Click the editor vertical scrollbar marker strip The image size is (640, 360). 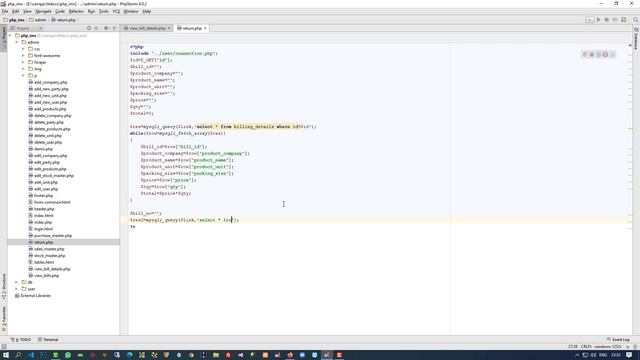[630, 188]
